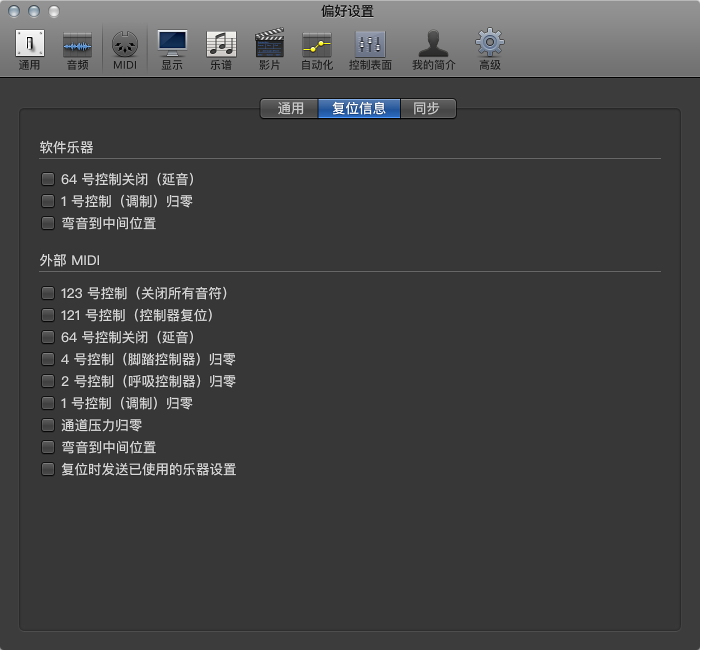Close the 偏好设置 window
Image resolution: width=702 pixels, height=652 pixels.
click(14, 11)
